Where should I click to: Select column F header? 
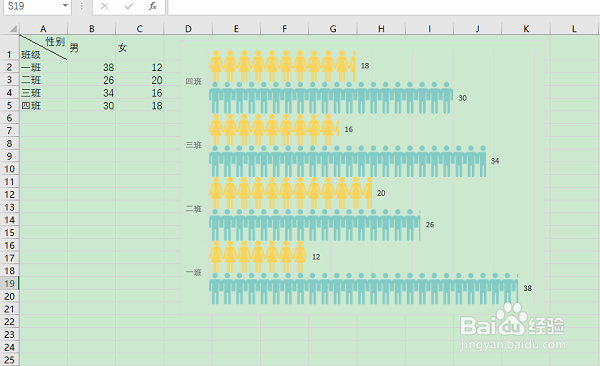pos(284,29)
